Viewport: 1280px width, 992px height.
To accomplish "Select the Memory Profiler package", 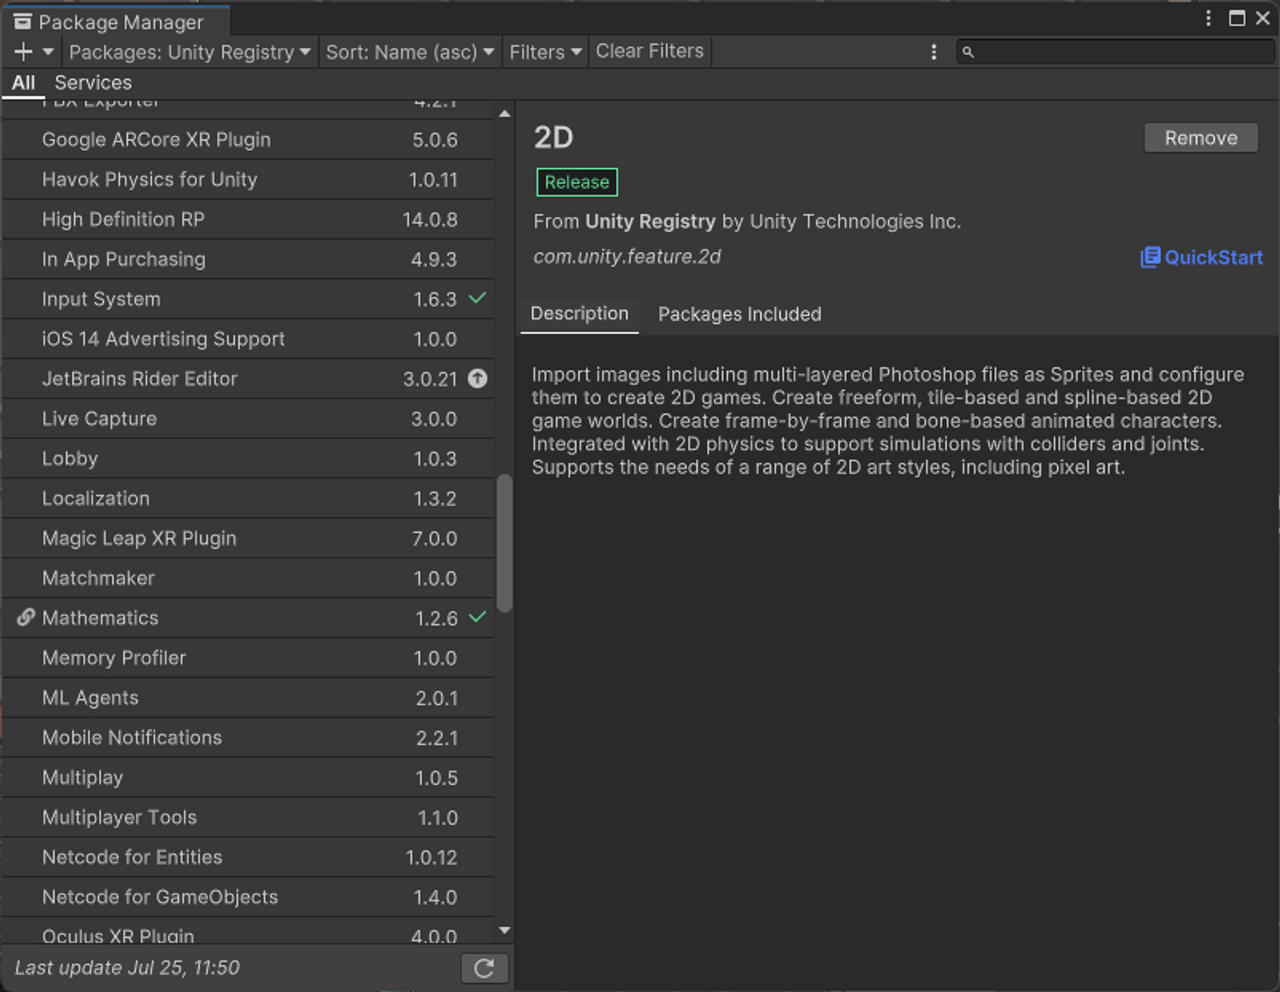I will tap(248, 658).
